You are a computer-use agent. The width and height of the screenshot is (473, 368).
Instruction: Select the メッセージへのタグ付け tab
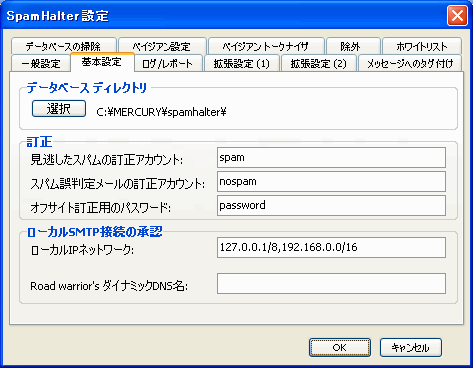pos(410,63)
